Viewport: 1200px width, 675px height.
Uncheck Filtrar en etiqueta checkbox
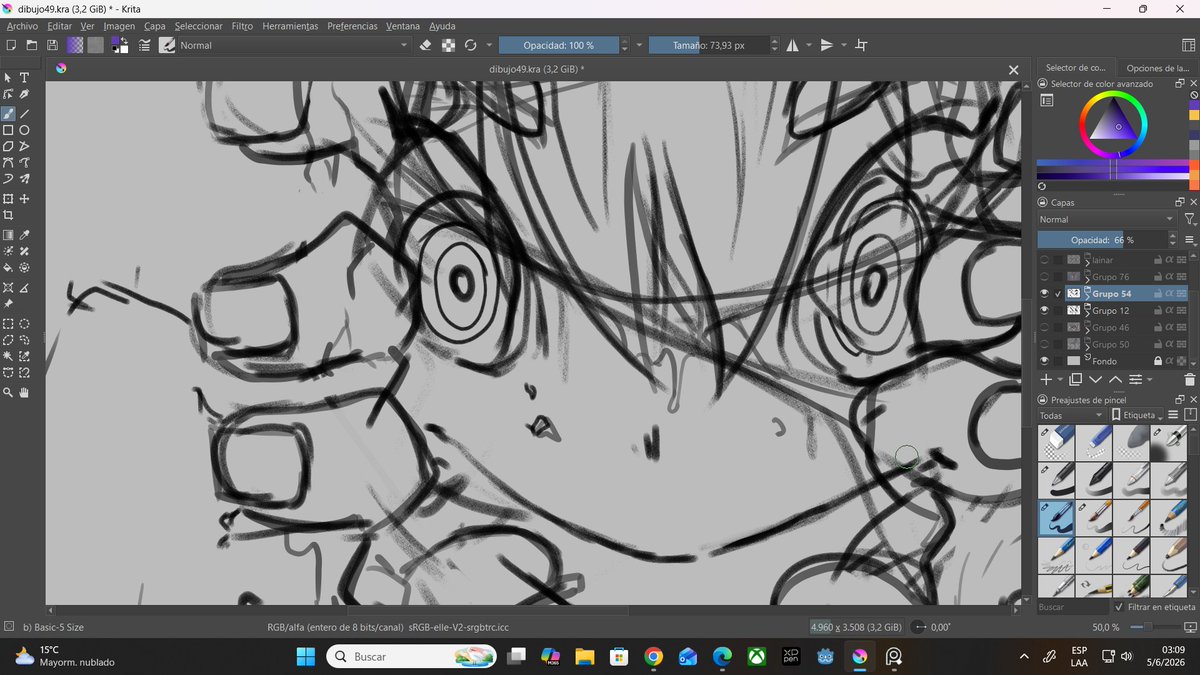tap(1118, 607)
